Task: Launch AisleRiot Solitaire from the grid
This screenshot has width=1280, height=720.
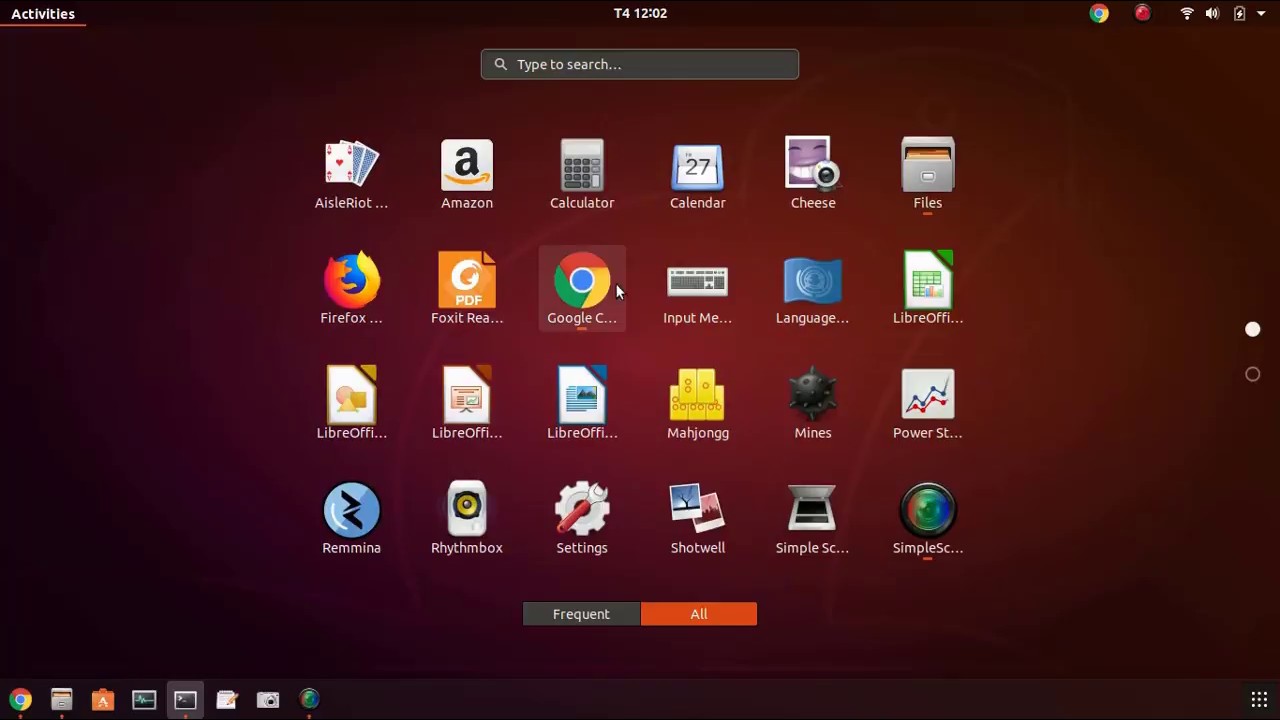Action: [351, 175]
